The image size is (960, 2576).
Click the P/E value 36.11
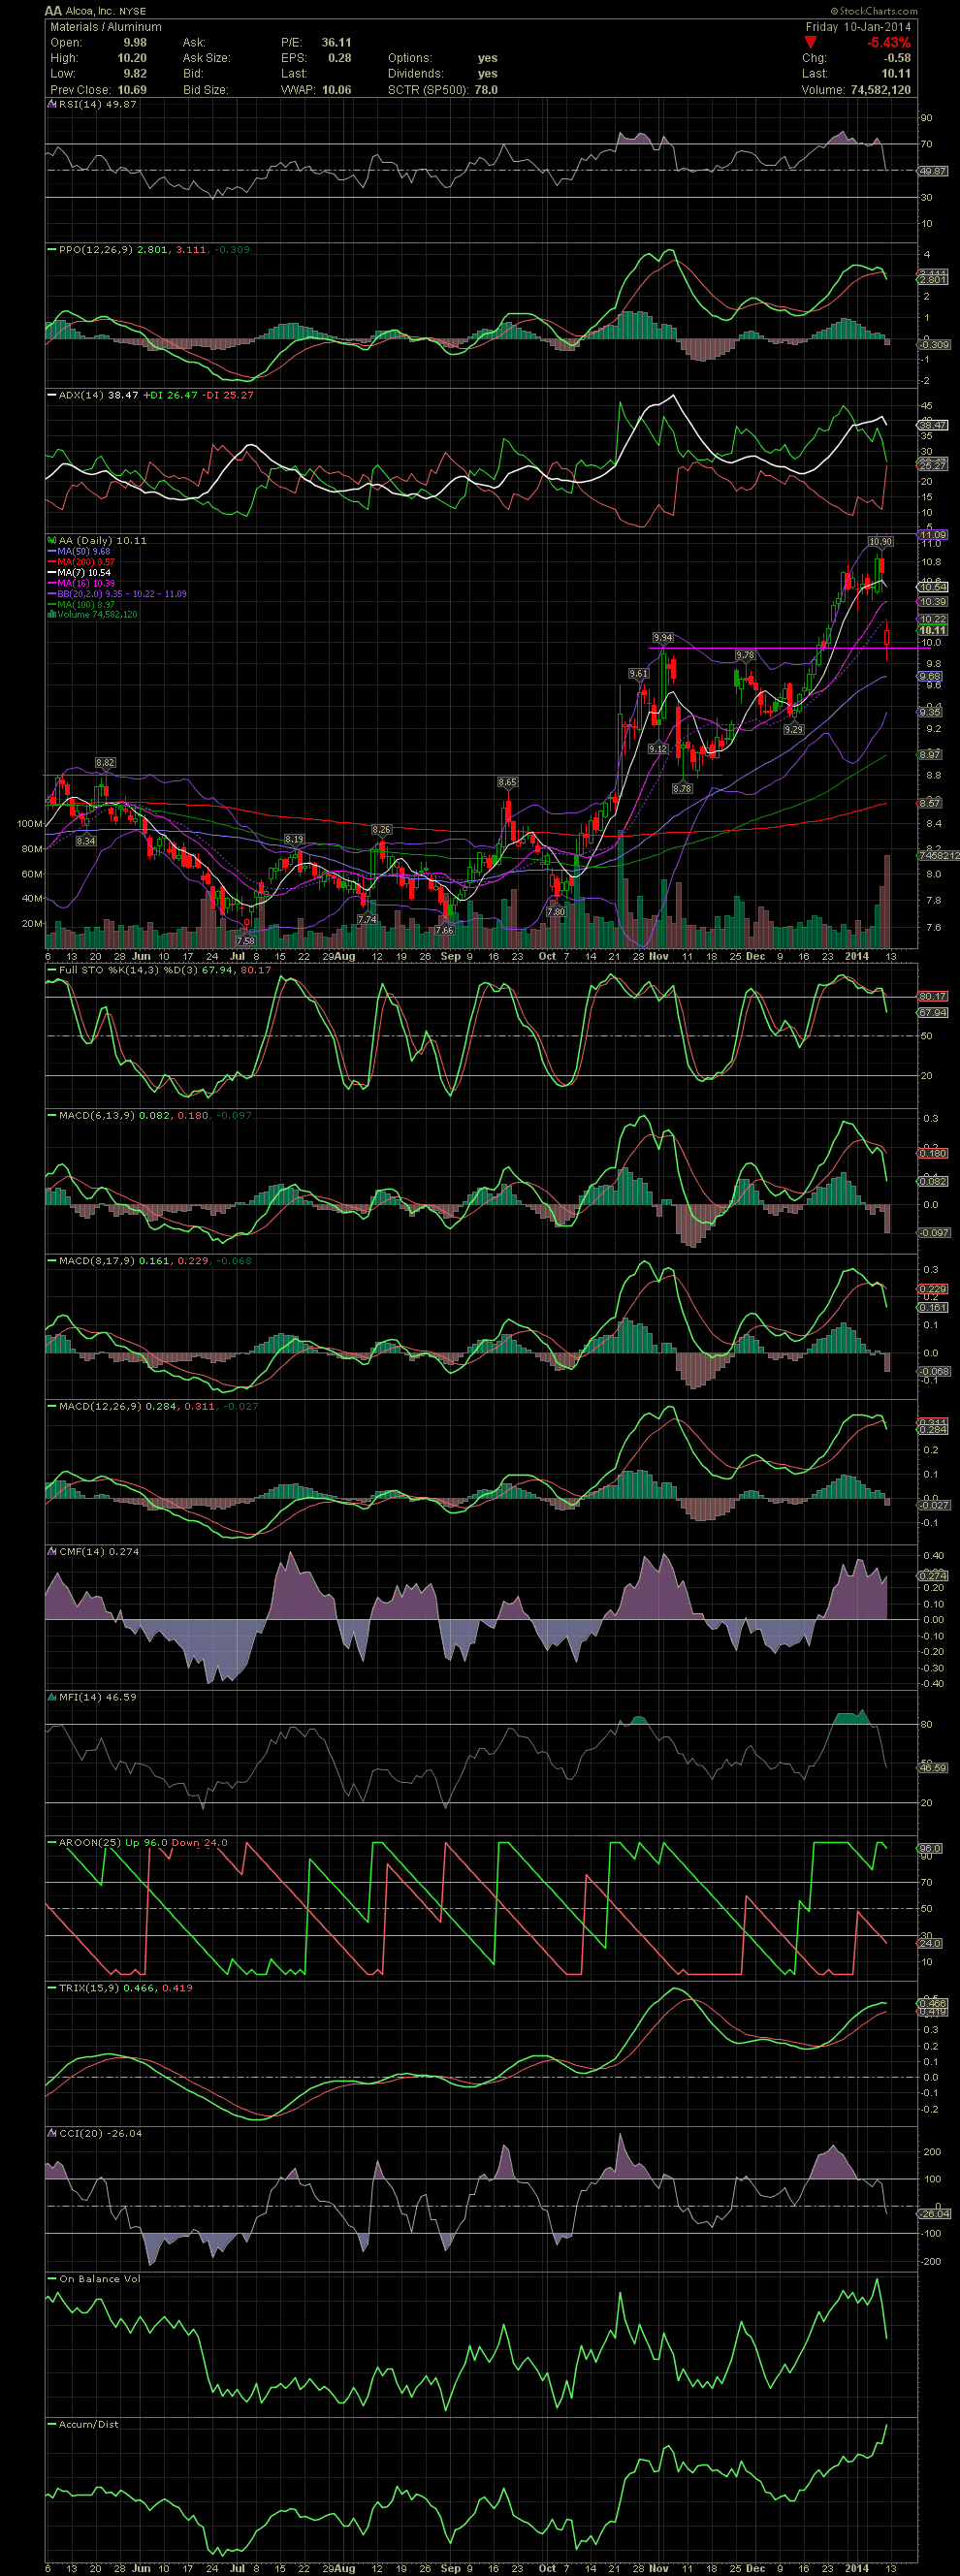336,43
